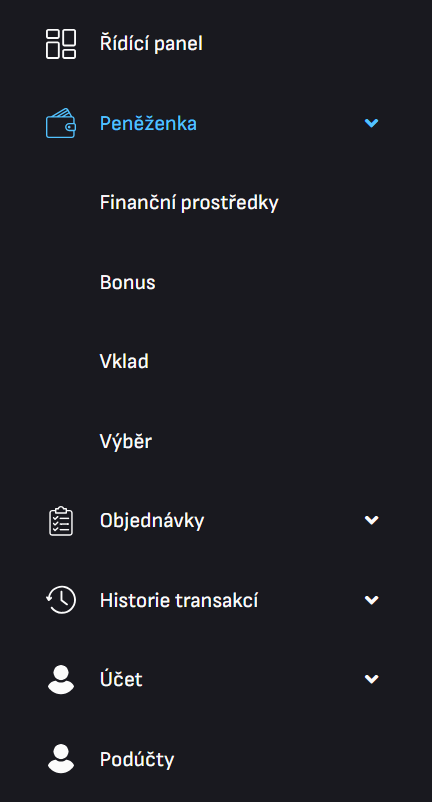Click the blue wallet icon

click(61, 123)
